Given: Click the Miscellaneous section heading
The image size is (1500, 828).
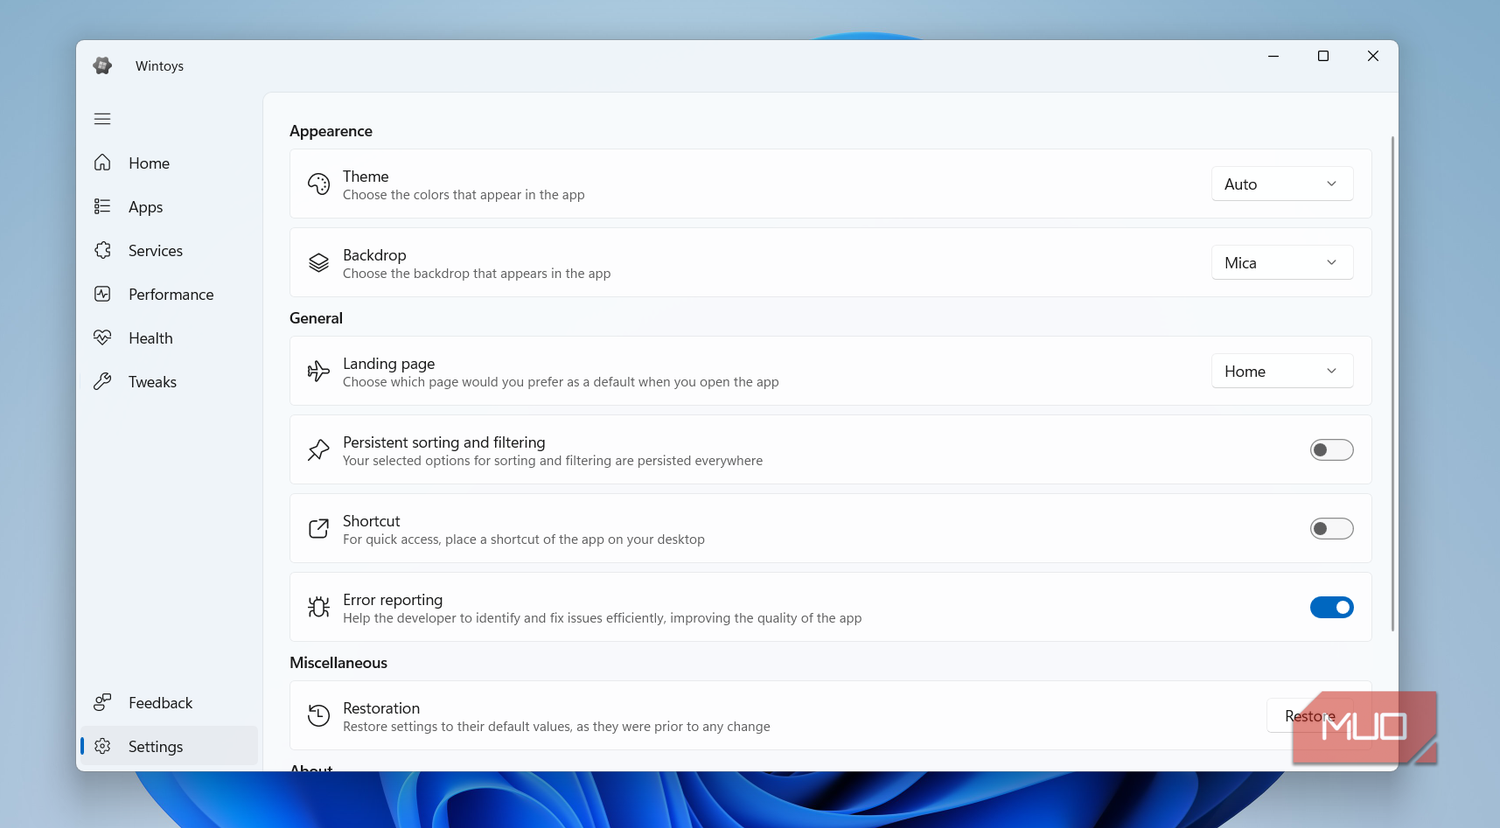Looking at the screenshot, I should [x=338, y=663].
